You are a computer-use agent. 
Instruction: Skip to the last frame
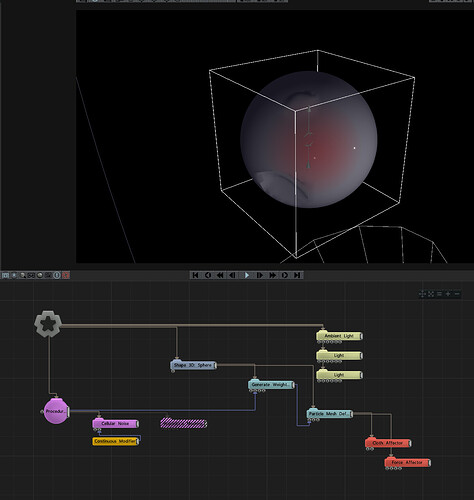tap(297, 275)
